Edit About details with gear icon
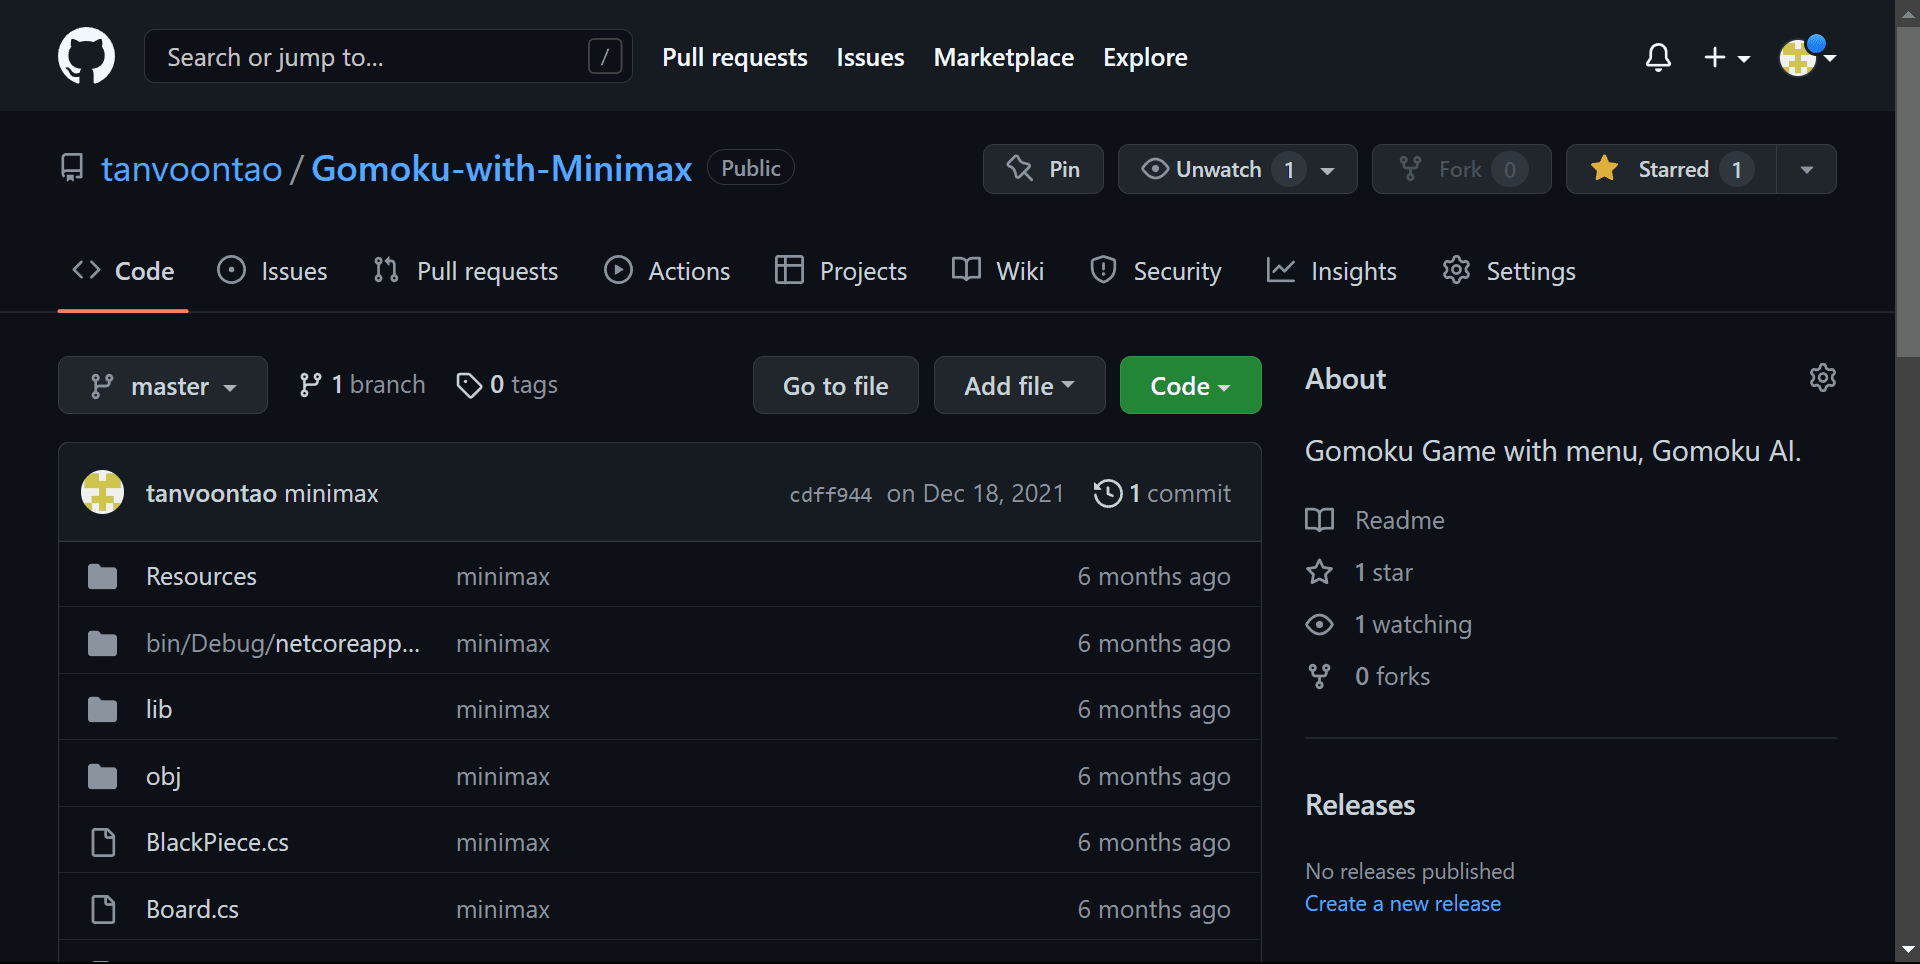The height and width of the screenshot is (964, 1920). click(x=1823, y=377)
